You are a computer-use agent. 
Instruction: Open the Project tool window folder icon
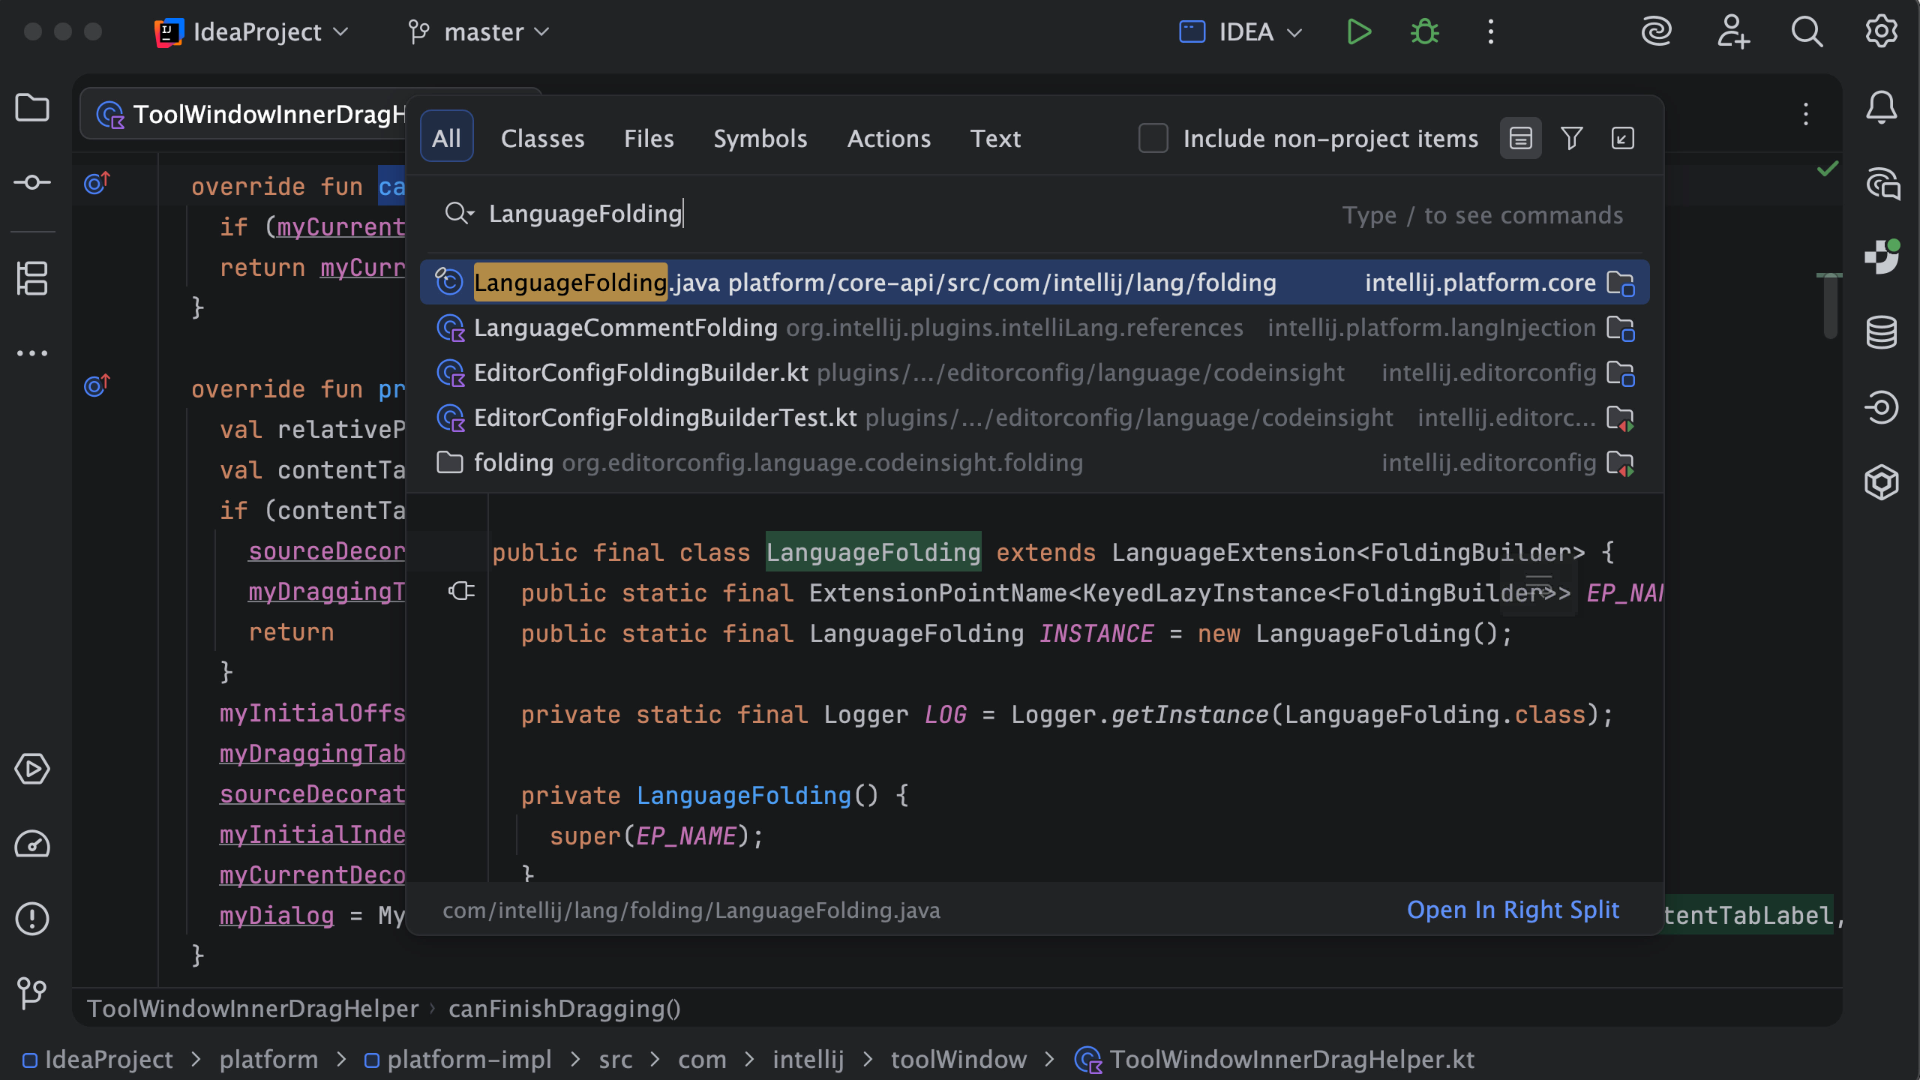click(32, 108)
